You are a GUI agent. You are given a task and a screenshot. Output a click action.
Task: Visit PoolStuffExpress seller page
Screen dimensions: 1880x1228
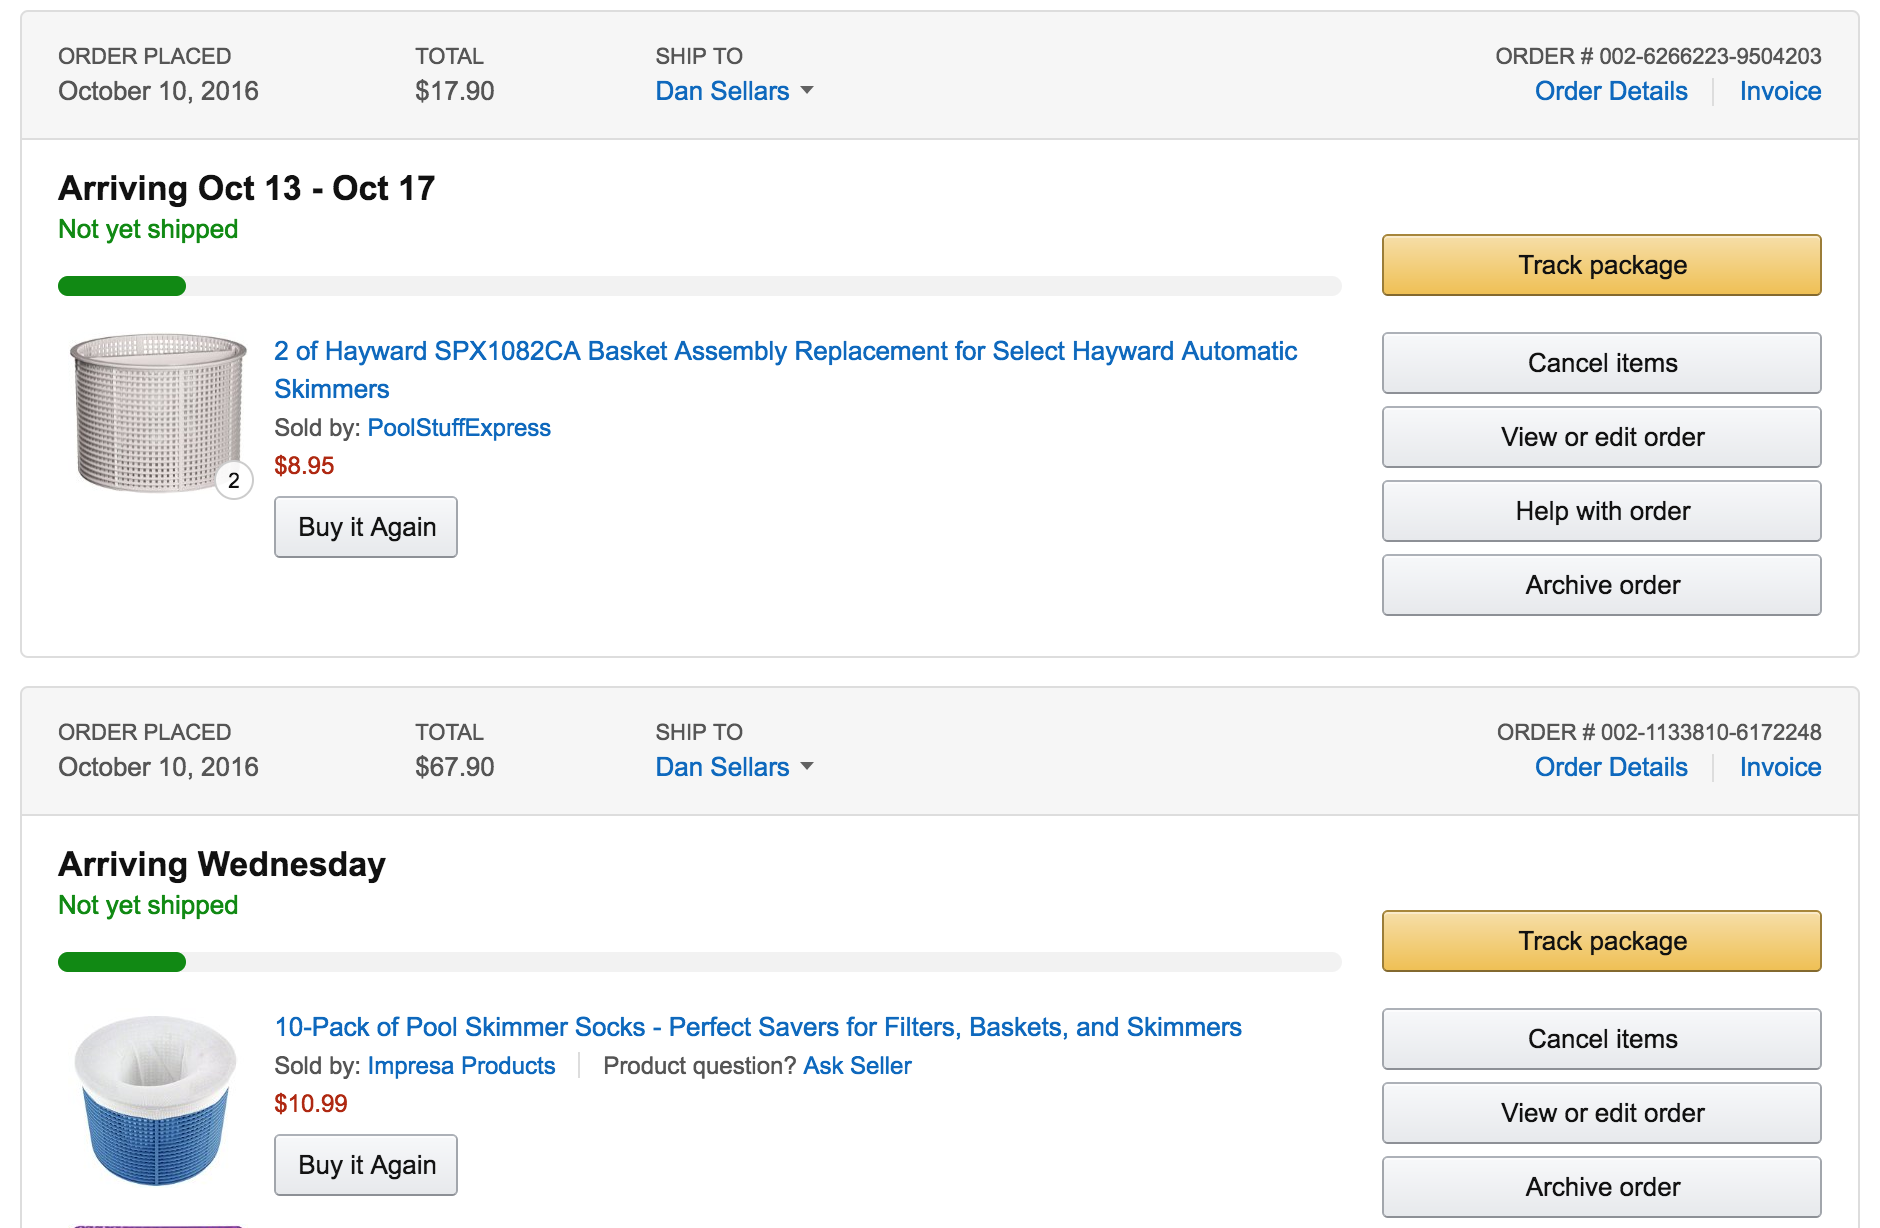pyautogui.click(x=459, y=428)
